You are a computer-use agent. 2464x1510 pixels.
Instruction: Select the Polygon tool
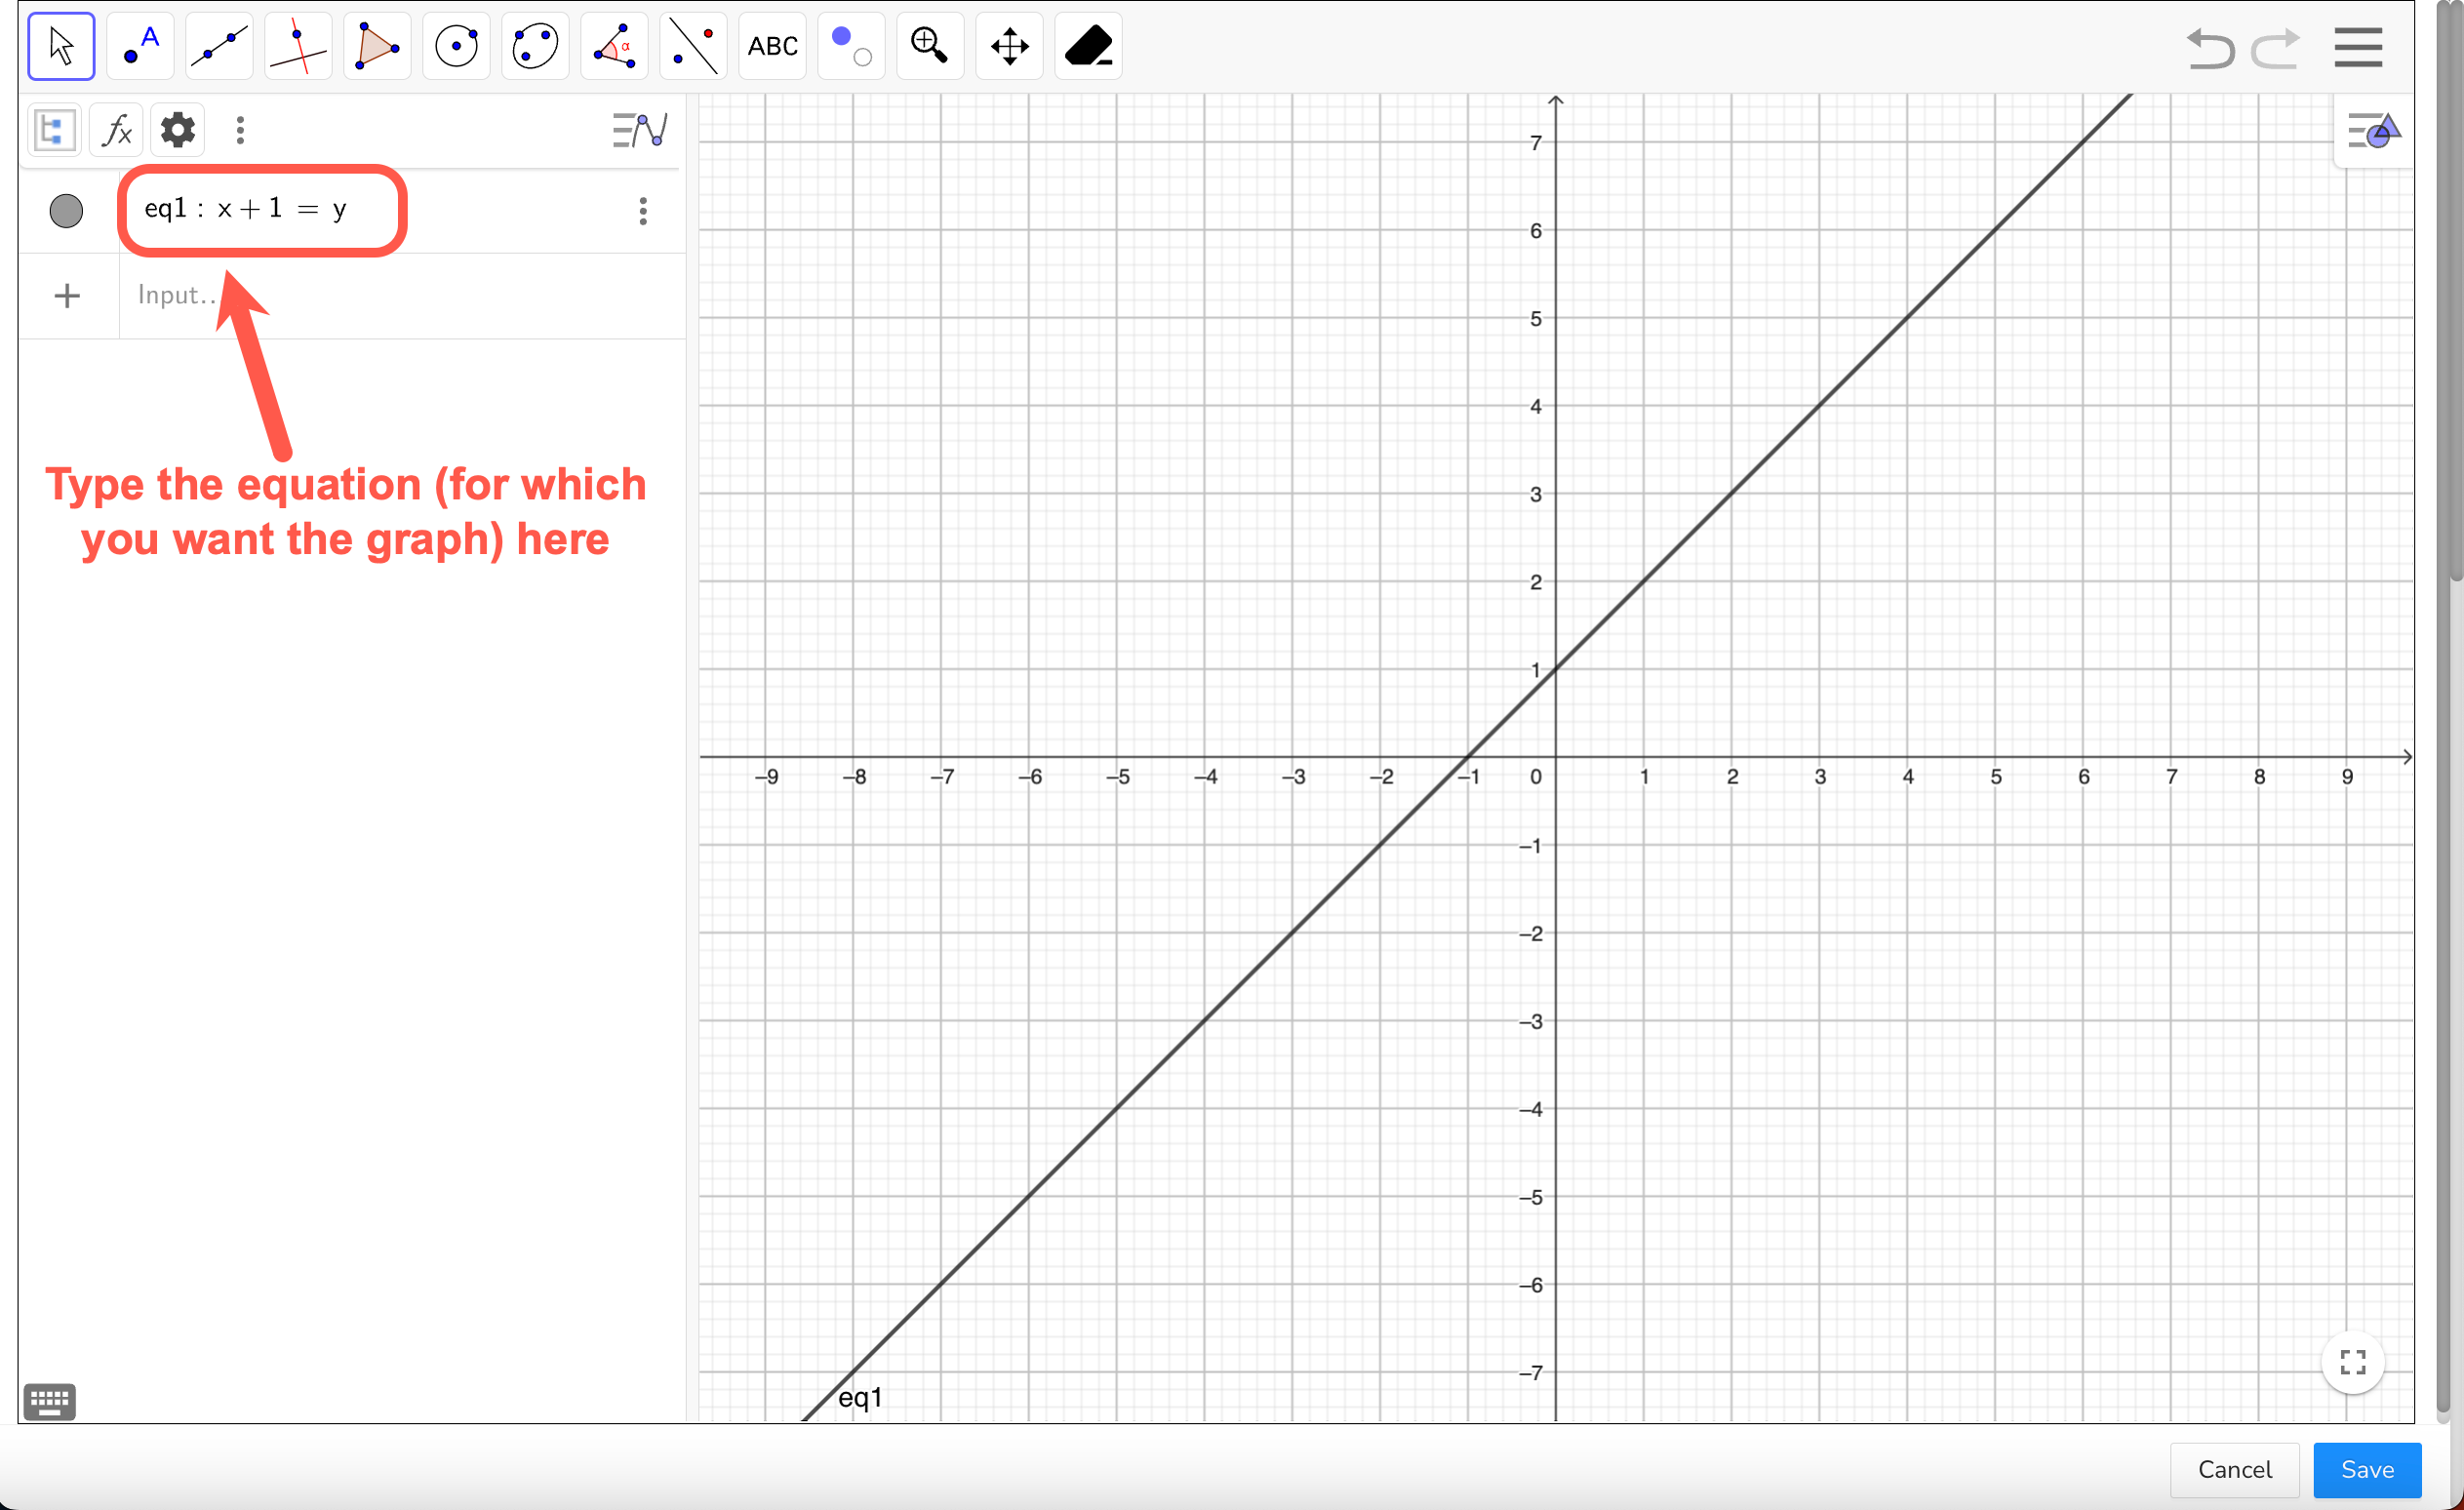[377, 45]
